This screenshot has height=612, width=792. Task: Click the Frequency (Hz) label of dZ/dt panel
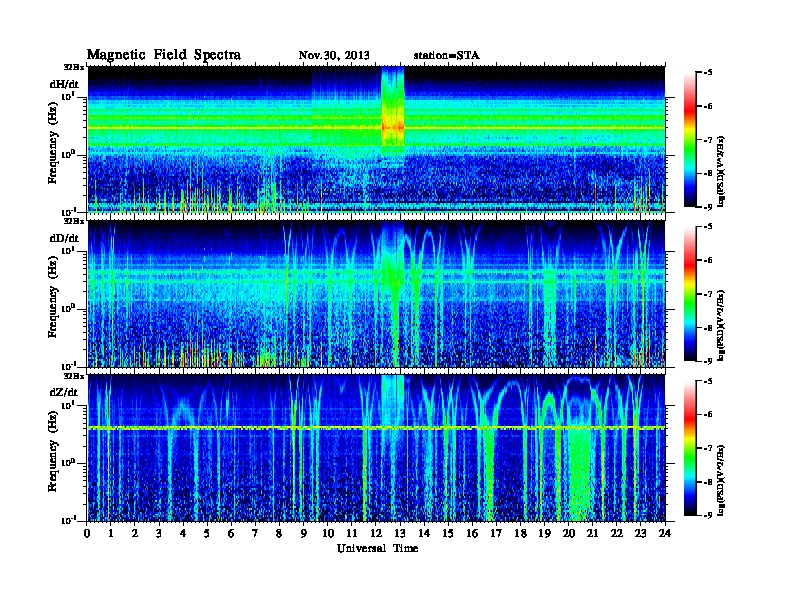coord(53,452)
